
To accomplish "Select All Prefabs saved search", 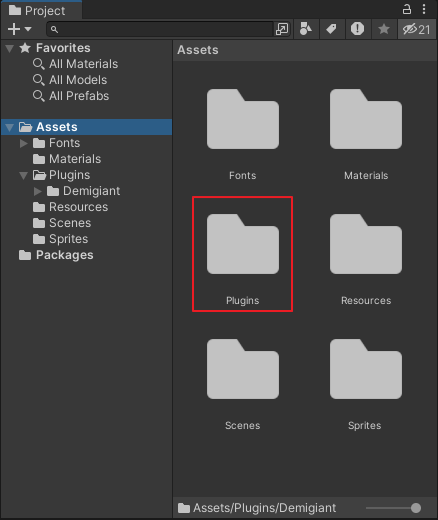I will (x=79, y=96).
